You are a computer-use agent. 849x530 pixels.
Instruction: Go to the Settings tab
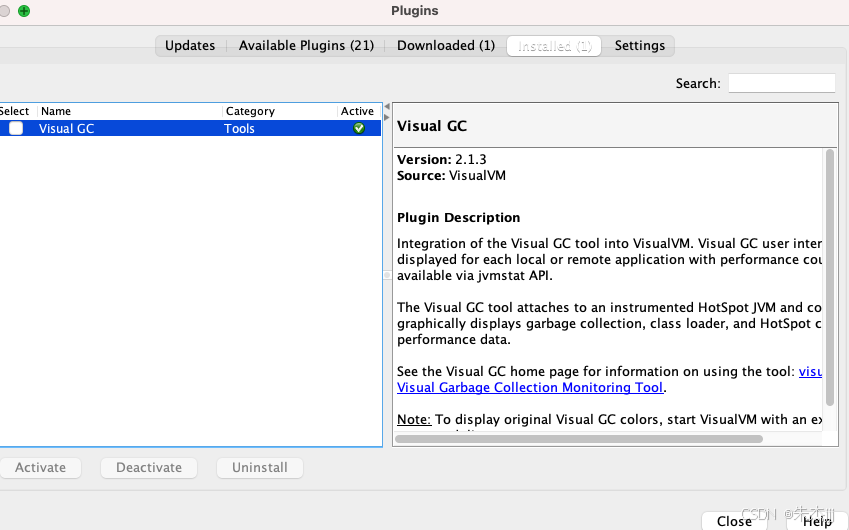tap(639, 45)
